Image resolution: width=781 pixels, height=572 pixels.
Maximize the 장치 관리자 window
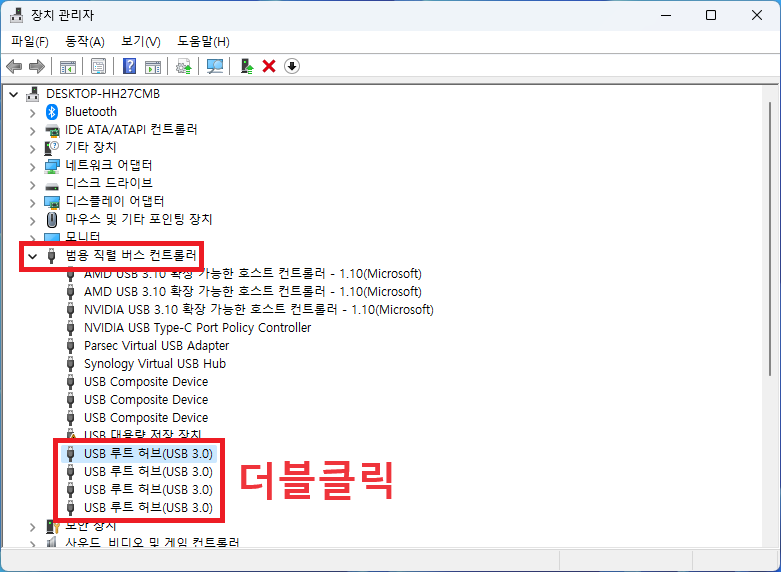pos(711,15)
